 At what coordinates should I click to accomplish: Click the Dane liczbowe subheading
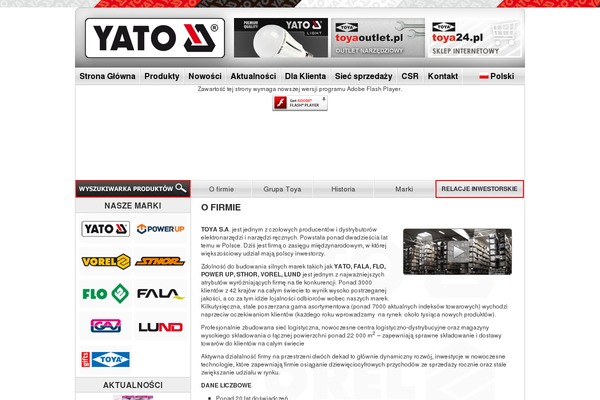[x=226, y=385]
